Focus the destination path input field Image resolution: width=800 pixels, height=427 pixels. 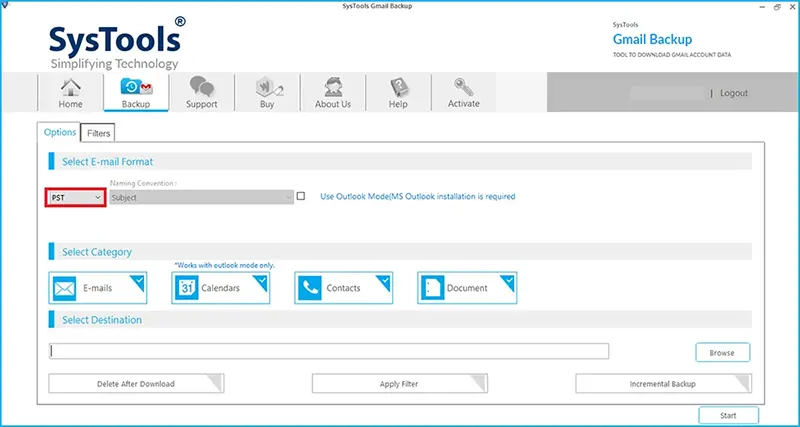(x=329, y=351)
